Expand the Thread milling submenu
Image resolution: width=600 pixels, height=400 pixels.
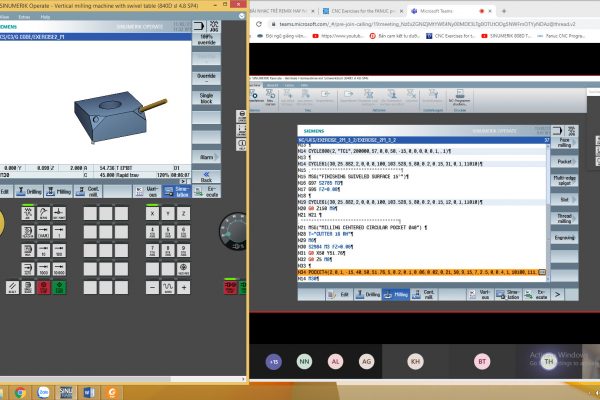566,219
